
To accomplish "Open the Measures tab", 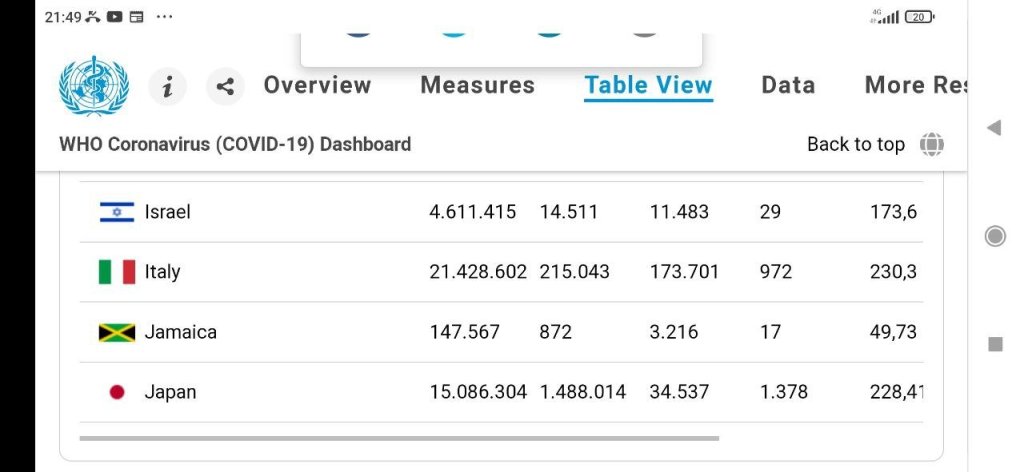I will [477, 85].
